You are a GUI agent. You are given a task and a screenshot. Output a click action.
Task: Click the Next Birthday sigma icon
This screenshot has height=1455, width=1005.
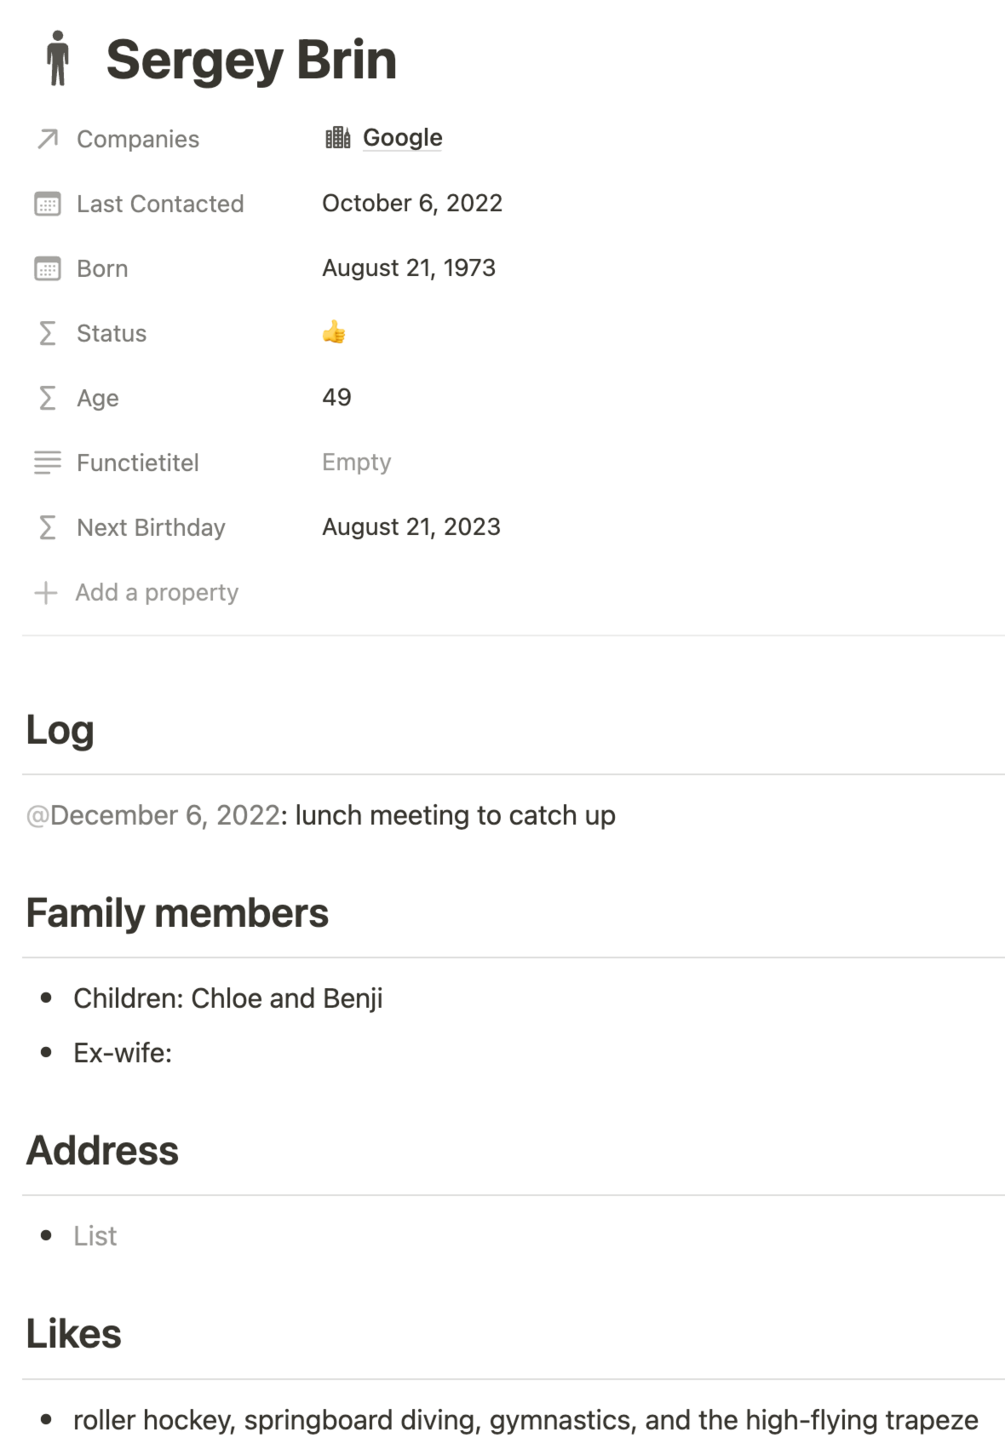tap(47, 527)
